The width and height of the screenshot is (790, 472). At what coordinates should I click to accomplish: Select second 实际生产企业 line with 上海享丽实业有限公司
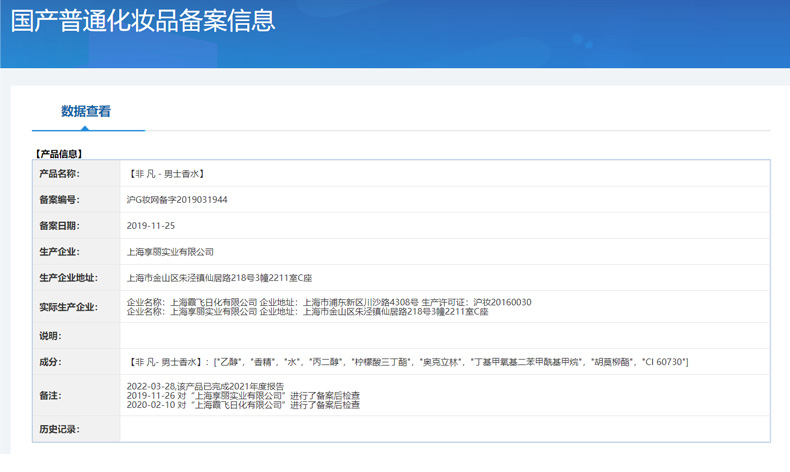coord(307,311)
